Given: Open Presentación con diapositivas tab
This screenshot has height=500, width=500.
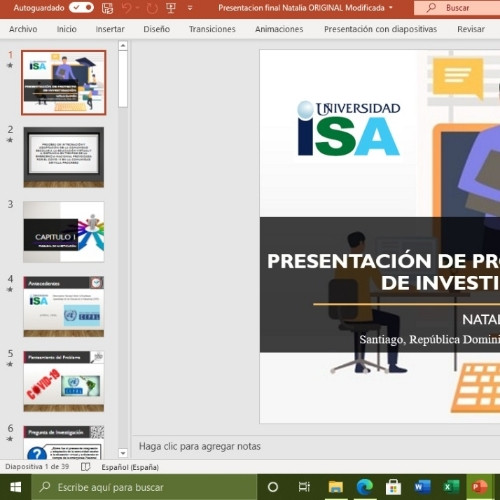Looking at the screenshot, I should tap(380, 29).
